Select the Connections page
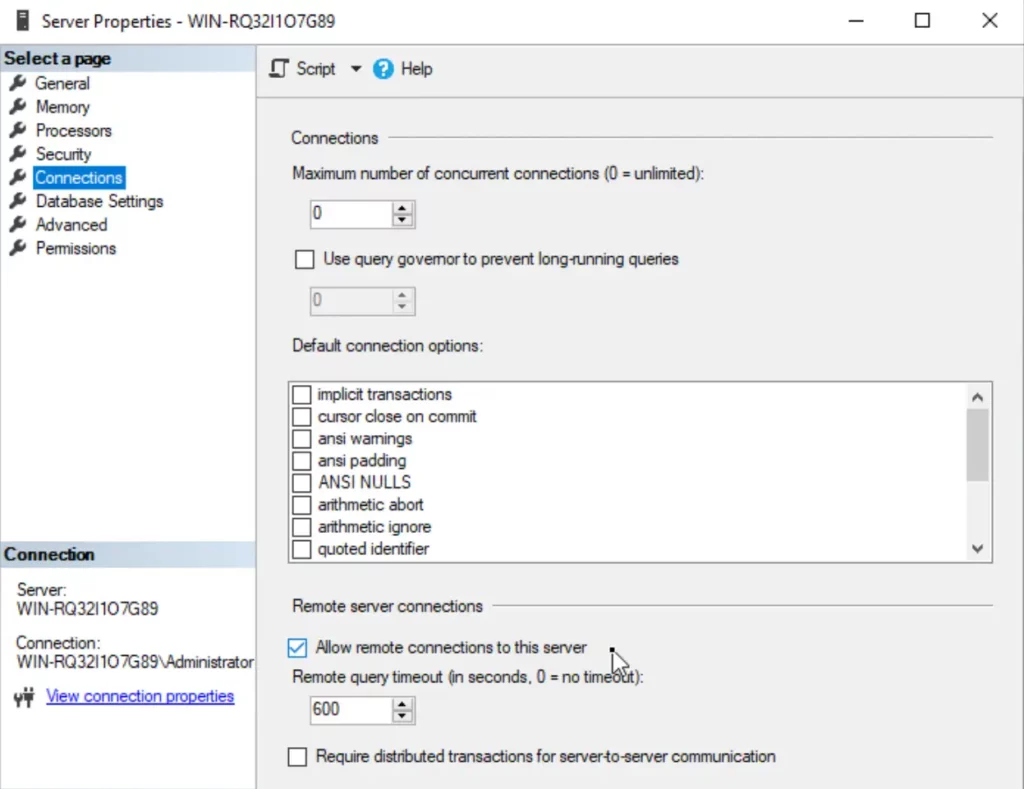Viewport: 1024px width, 789px height. click(79, 177)
